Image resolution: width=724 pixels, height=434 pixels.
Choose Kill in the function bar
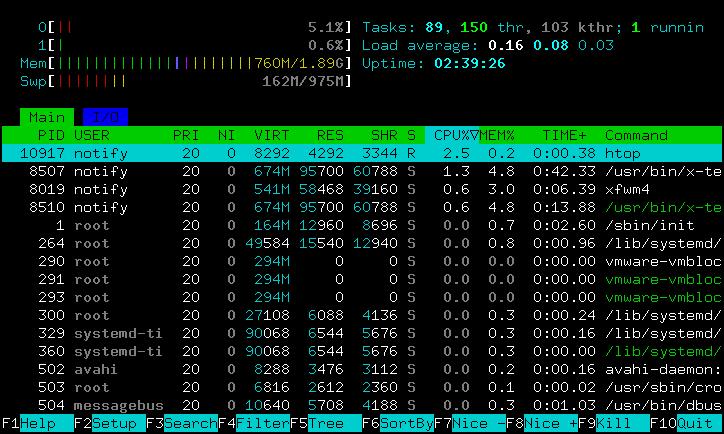click(614, 423)
